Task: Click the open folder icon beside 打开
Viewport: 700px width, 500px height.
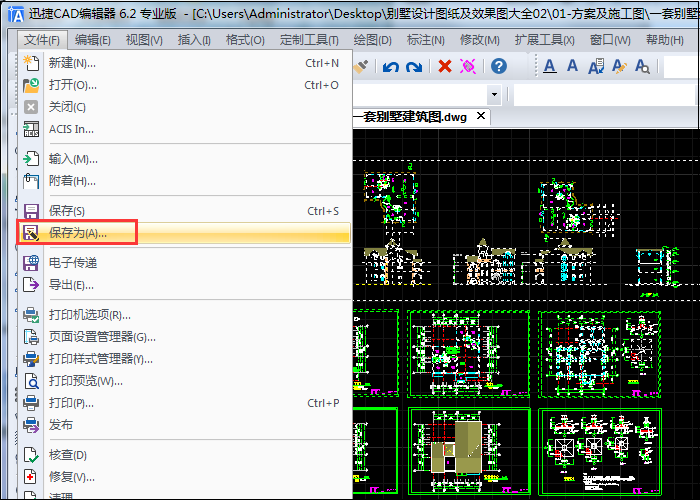Action: pyautogui.click(x=31, y=85)
